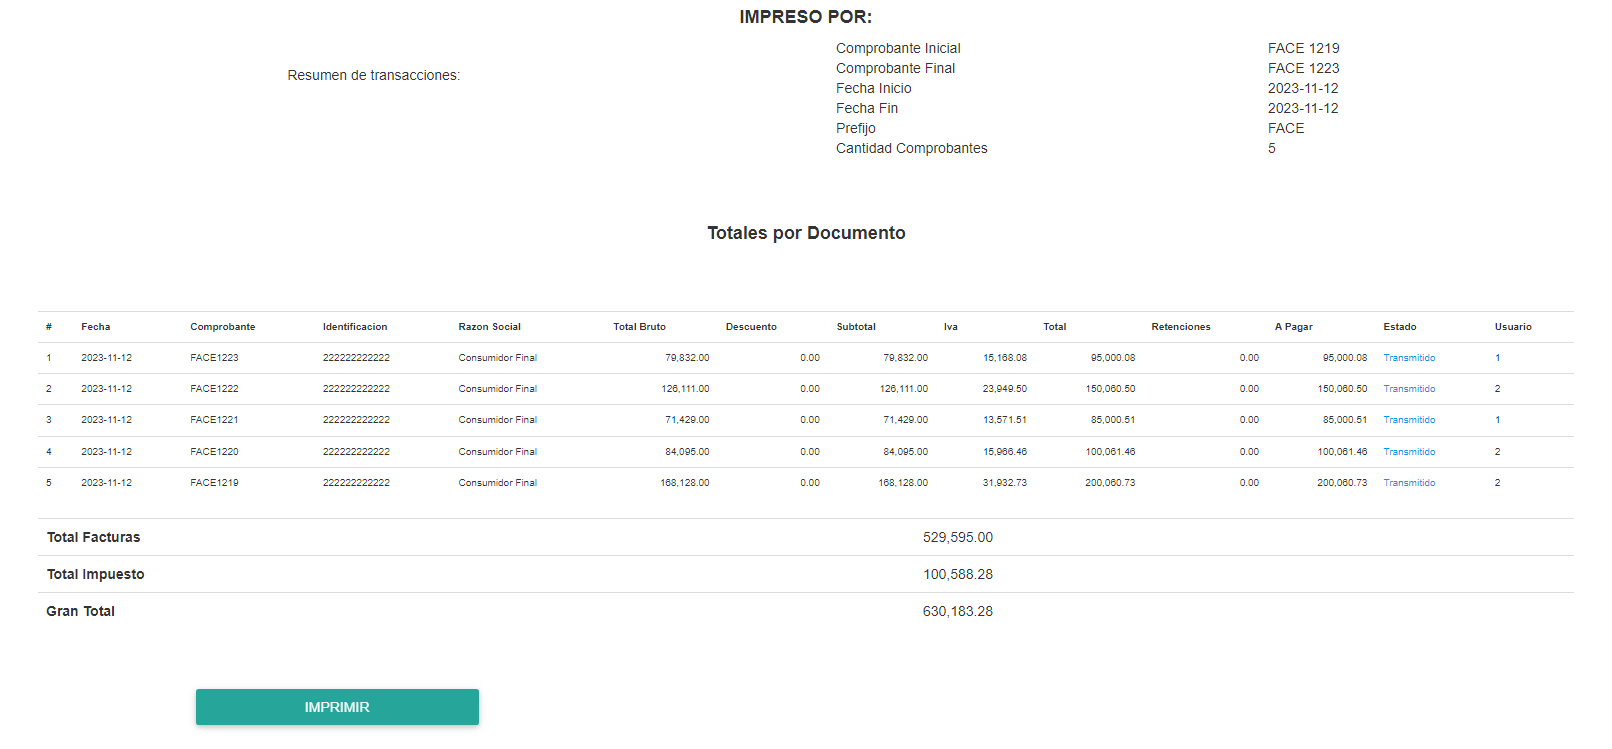The image size is (1612, 749).
Task: Select Comprobante Inicial value FACE 1219
Action: click(x=1303, y=48)
